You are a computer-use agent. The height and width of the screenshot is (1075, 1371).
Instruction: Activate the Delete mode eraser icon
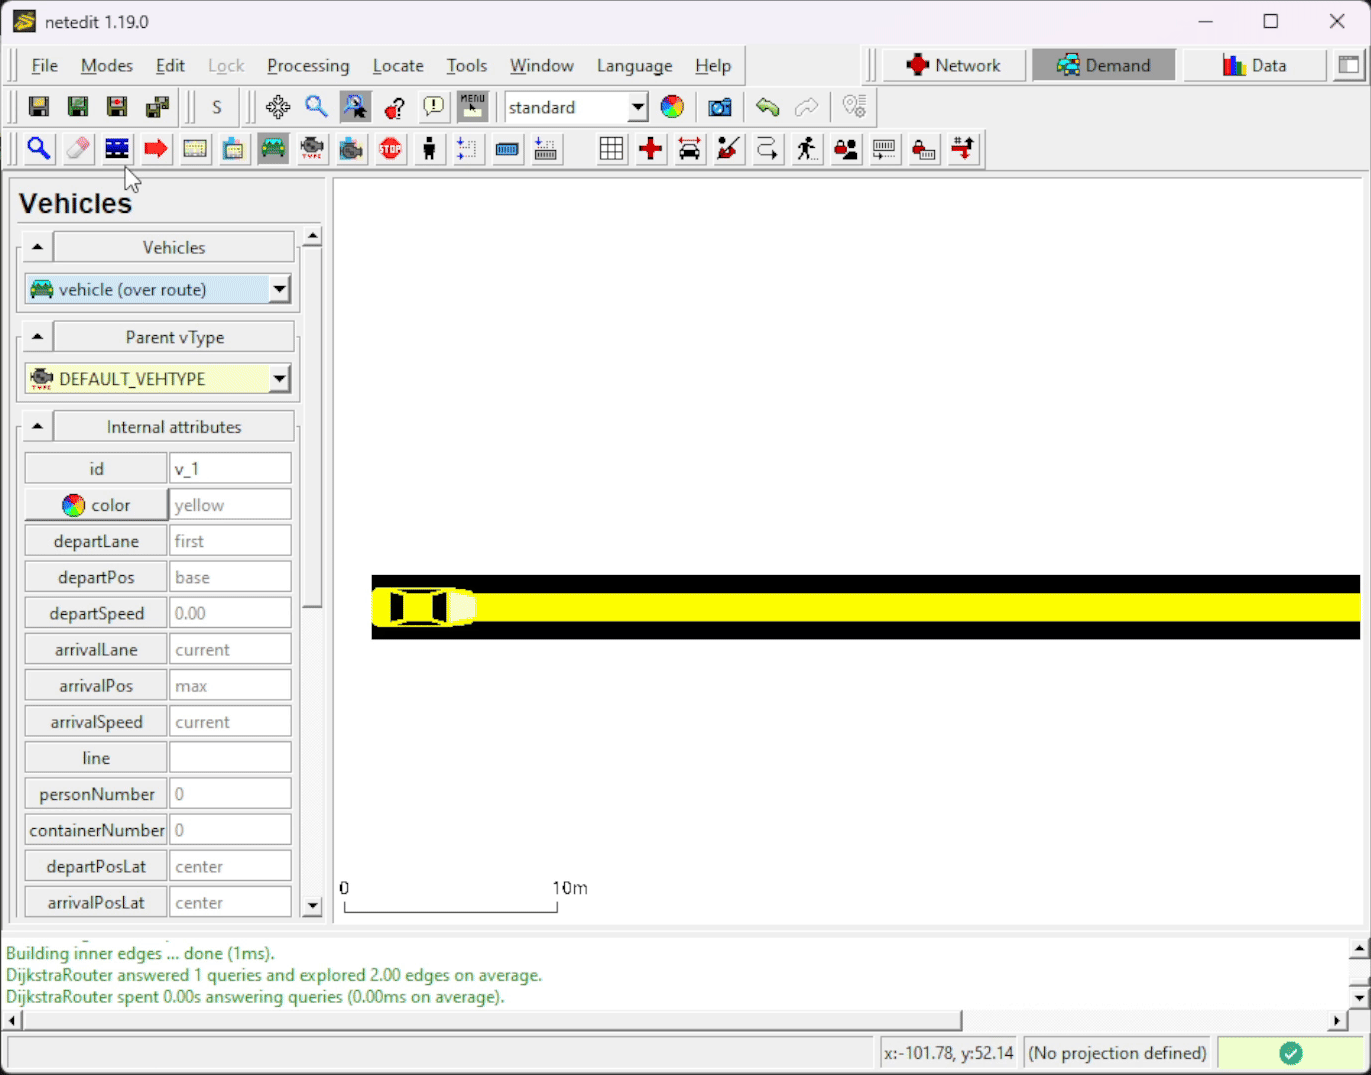click(78, 149)
